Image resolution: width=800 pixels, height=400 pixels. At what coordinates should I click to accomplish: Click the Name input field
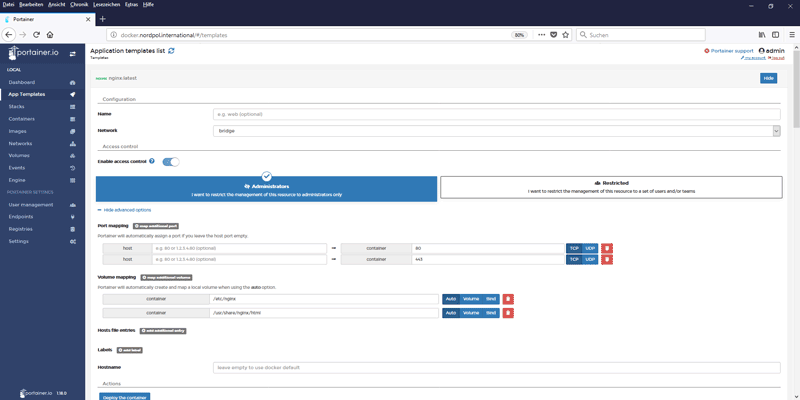pos(496,114)
